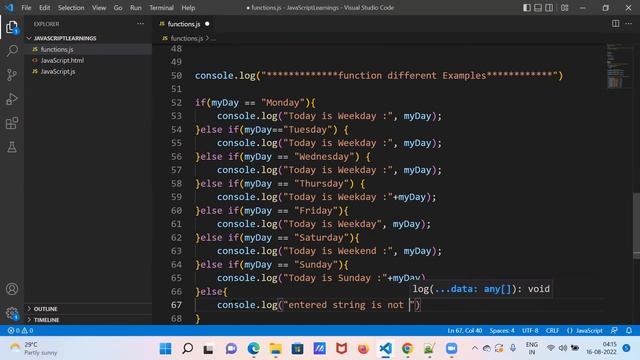Open the Accounts menu icon
The width and height of the screenshot is (640, 360).
pos(12,289)
